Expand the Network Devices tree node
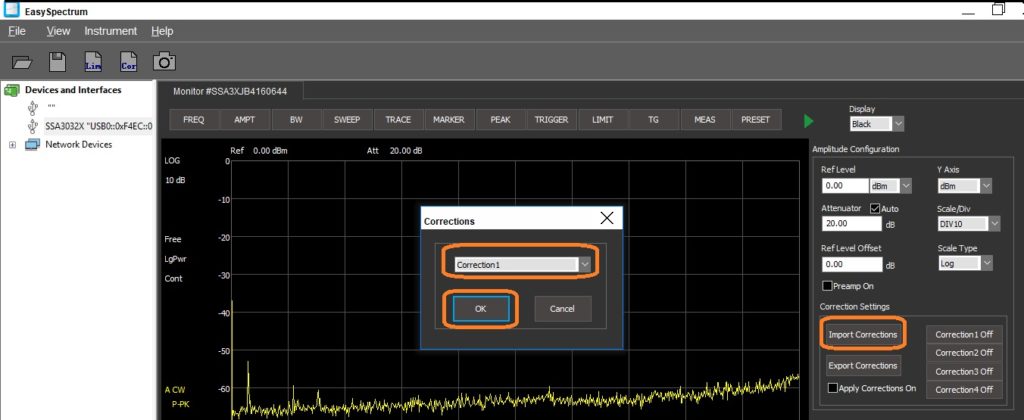 click(x=12, y=145)
